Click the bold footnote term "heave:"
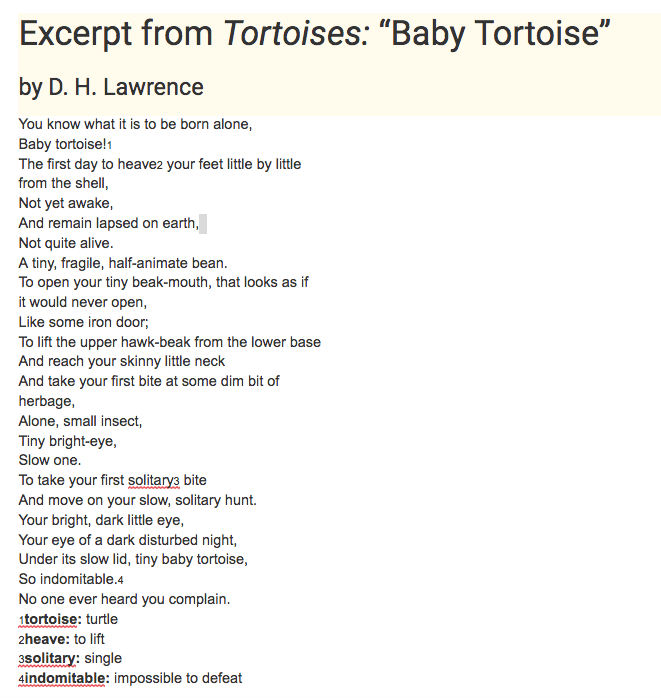Image resolution: width=661 pixels, height=698 pixels. [x=48, y=639]
